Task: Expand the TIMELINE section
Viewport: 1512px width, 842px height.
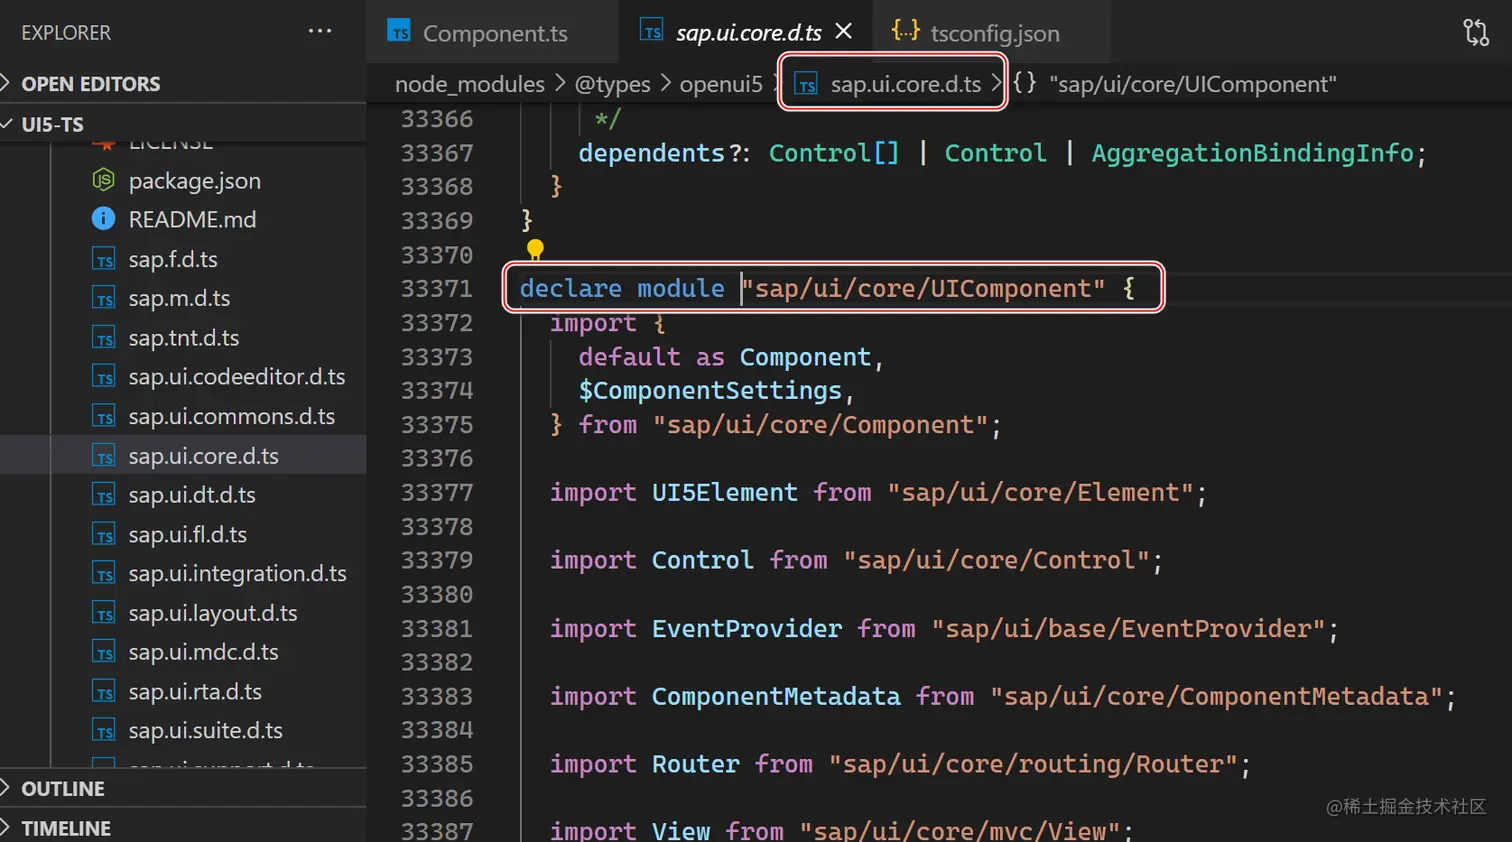Action: tap(183, 827)
